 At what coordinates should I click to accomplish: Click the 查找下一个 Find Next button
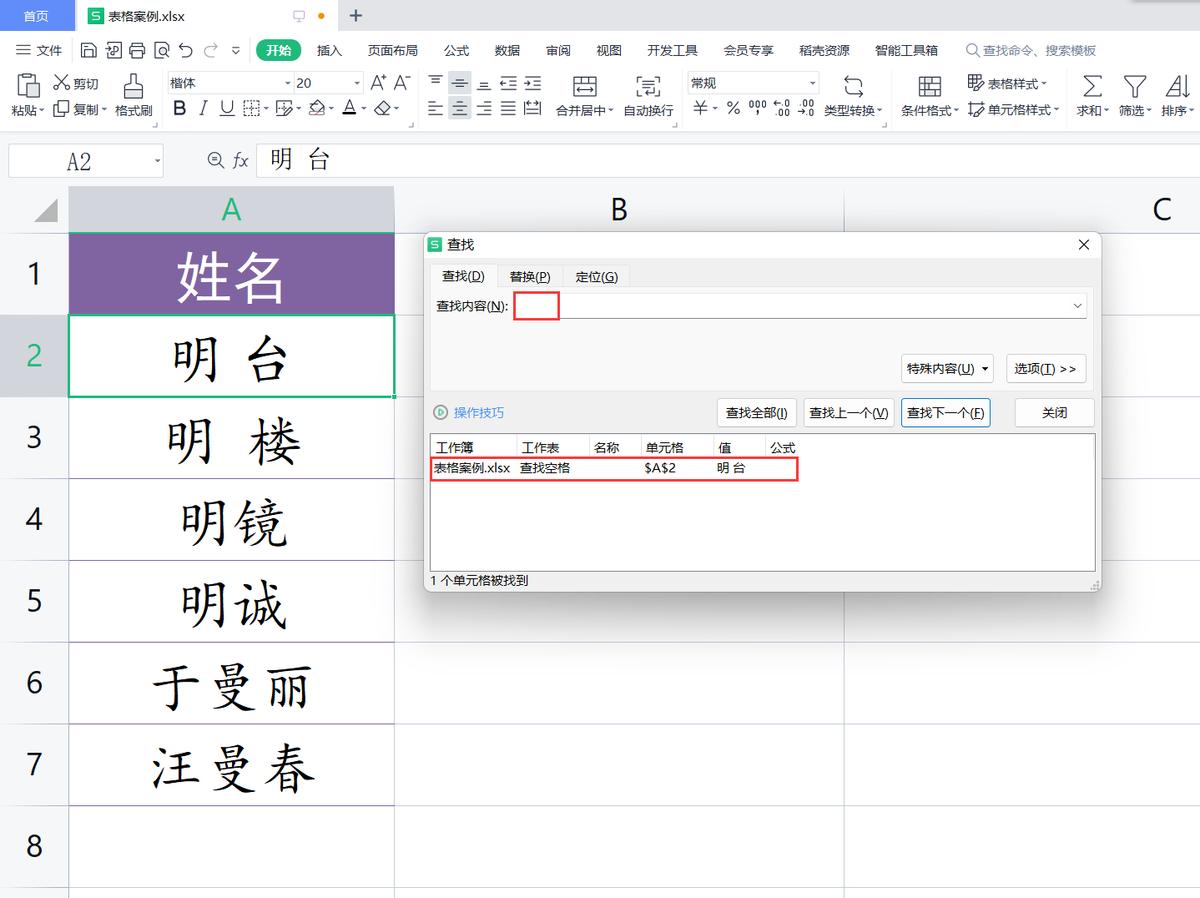945,412
